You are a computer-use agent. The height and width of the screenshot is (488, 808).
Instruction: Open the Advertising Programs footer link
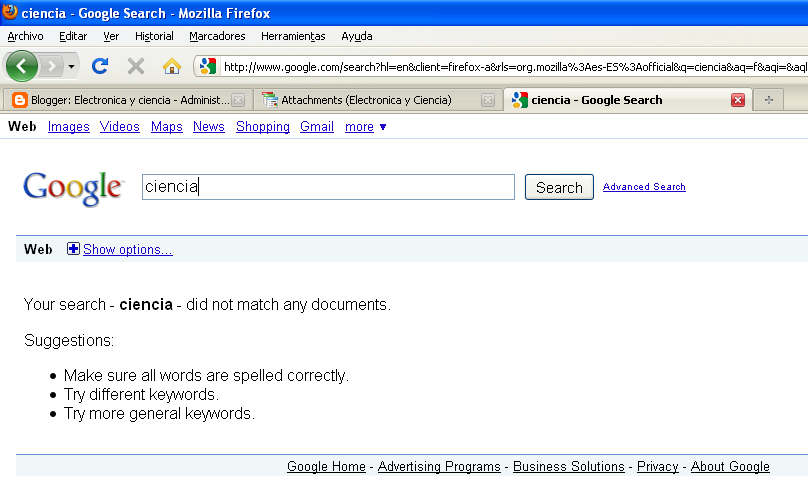(439, 466)
